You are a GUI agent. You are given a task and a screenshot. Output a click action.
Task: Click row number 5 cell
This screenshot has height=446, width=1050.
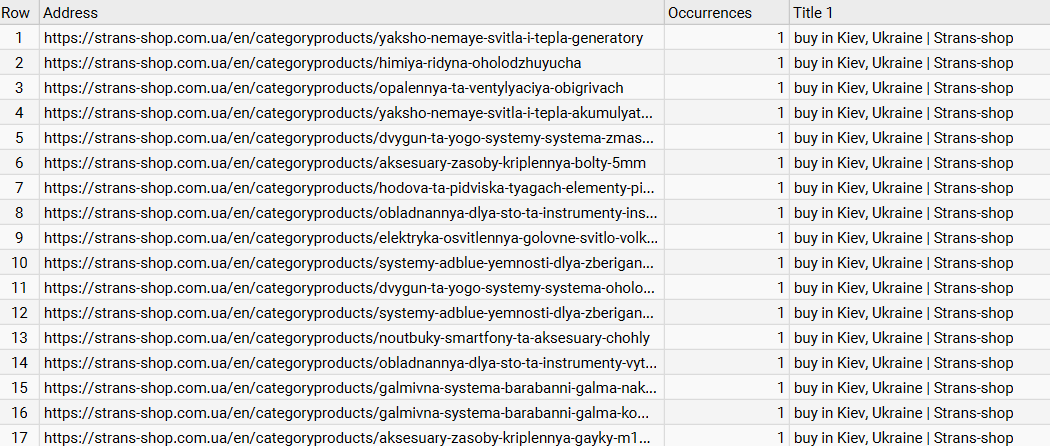point(19,138)
